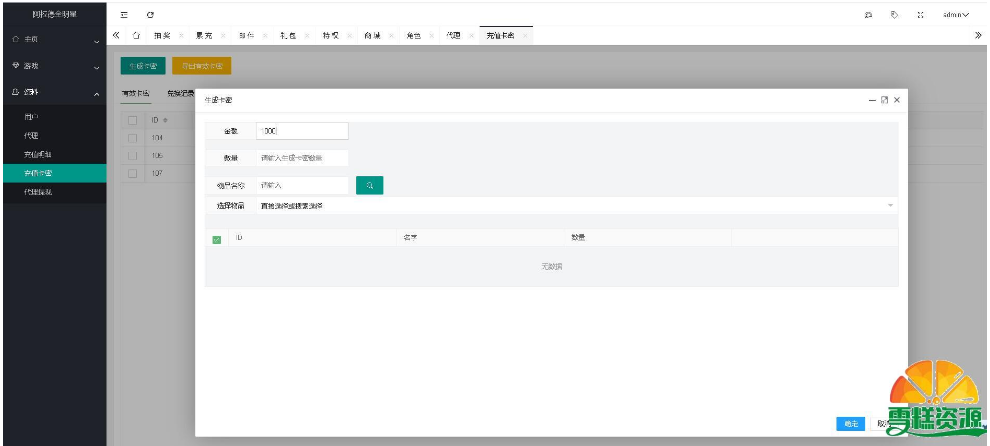The height and width of the screenshot is (446, 990).
Task: Click the refresh icon in top bar
Action: pos(150,15)
